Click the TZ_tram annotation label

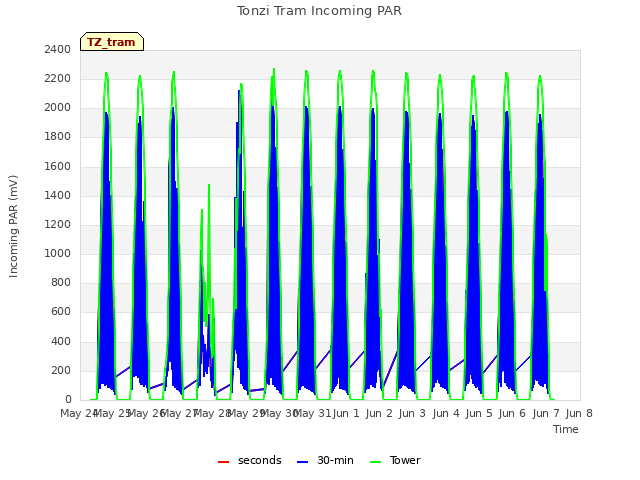111,42
